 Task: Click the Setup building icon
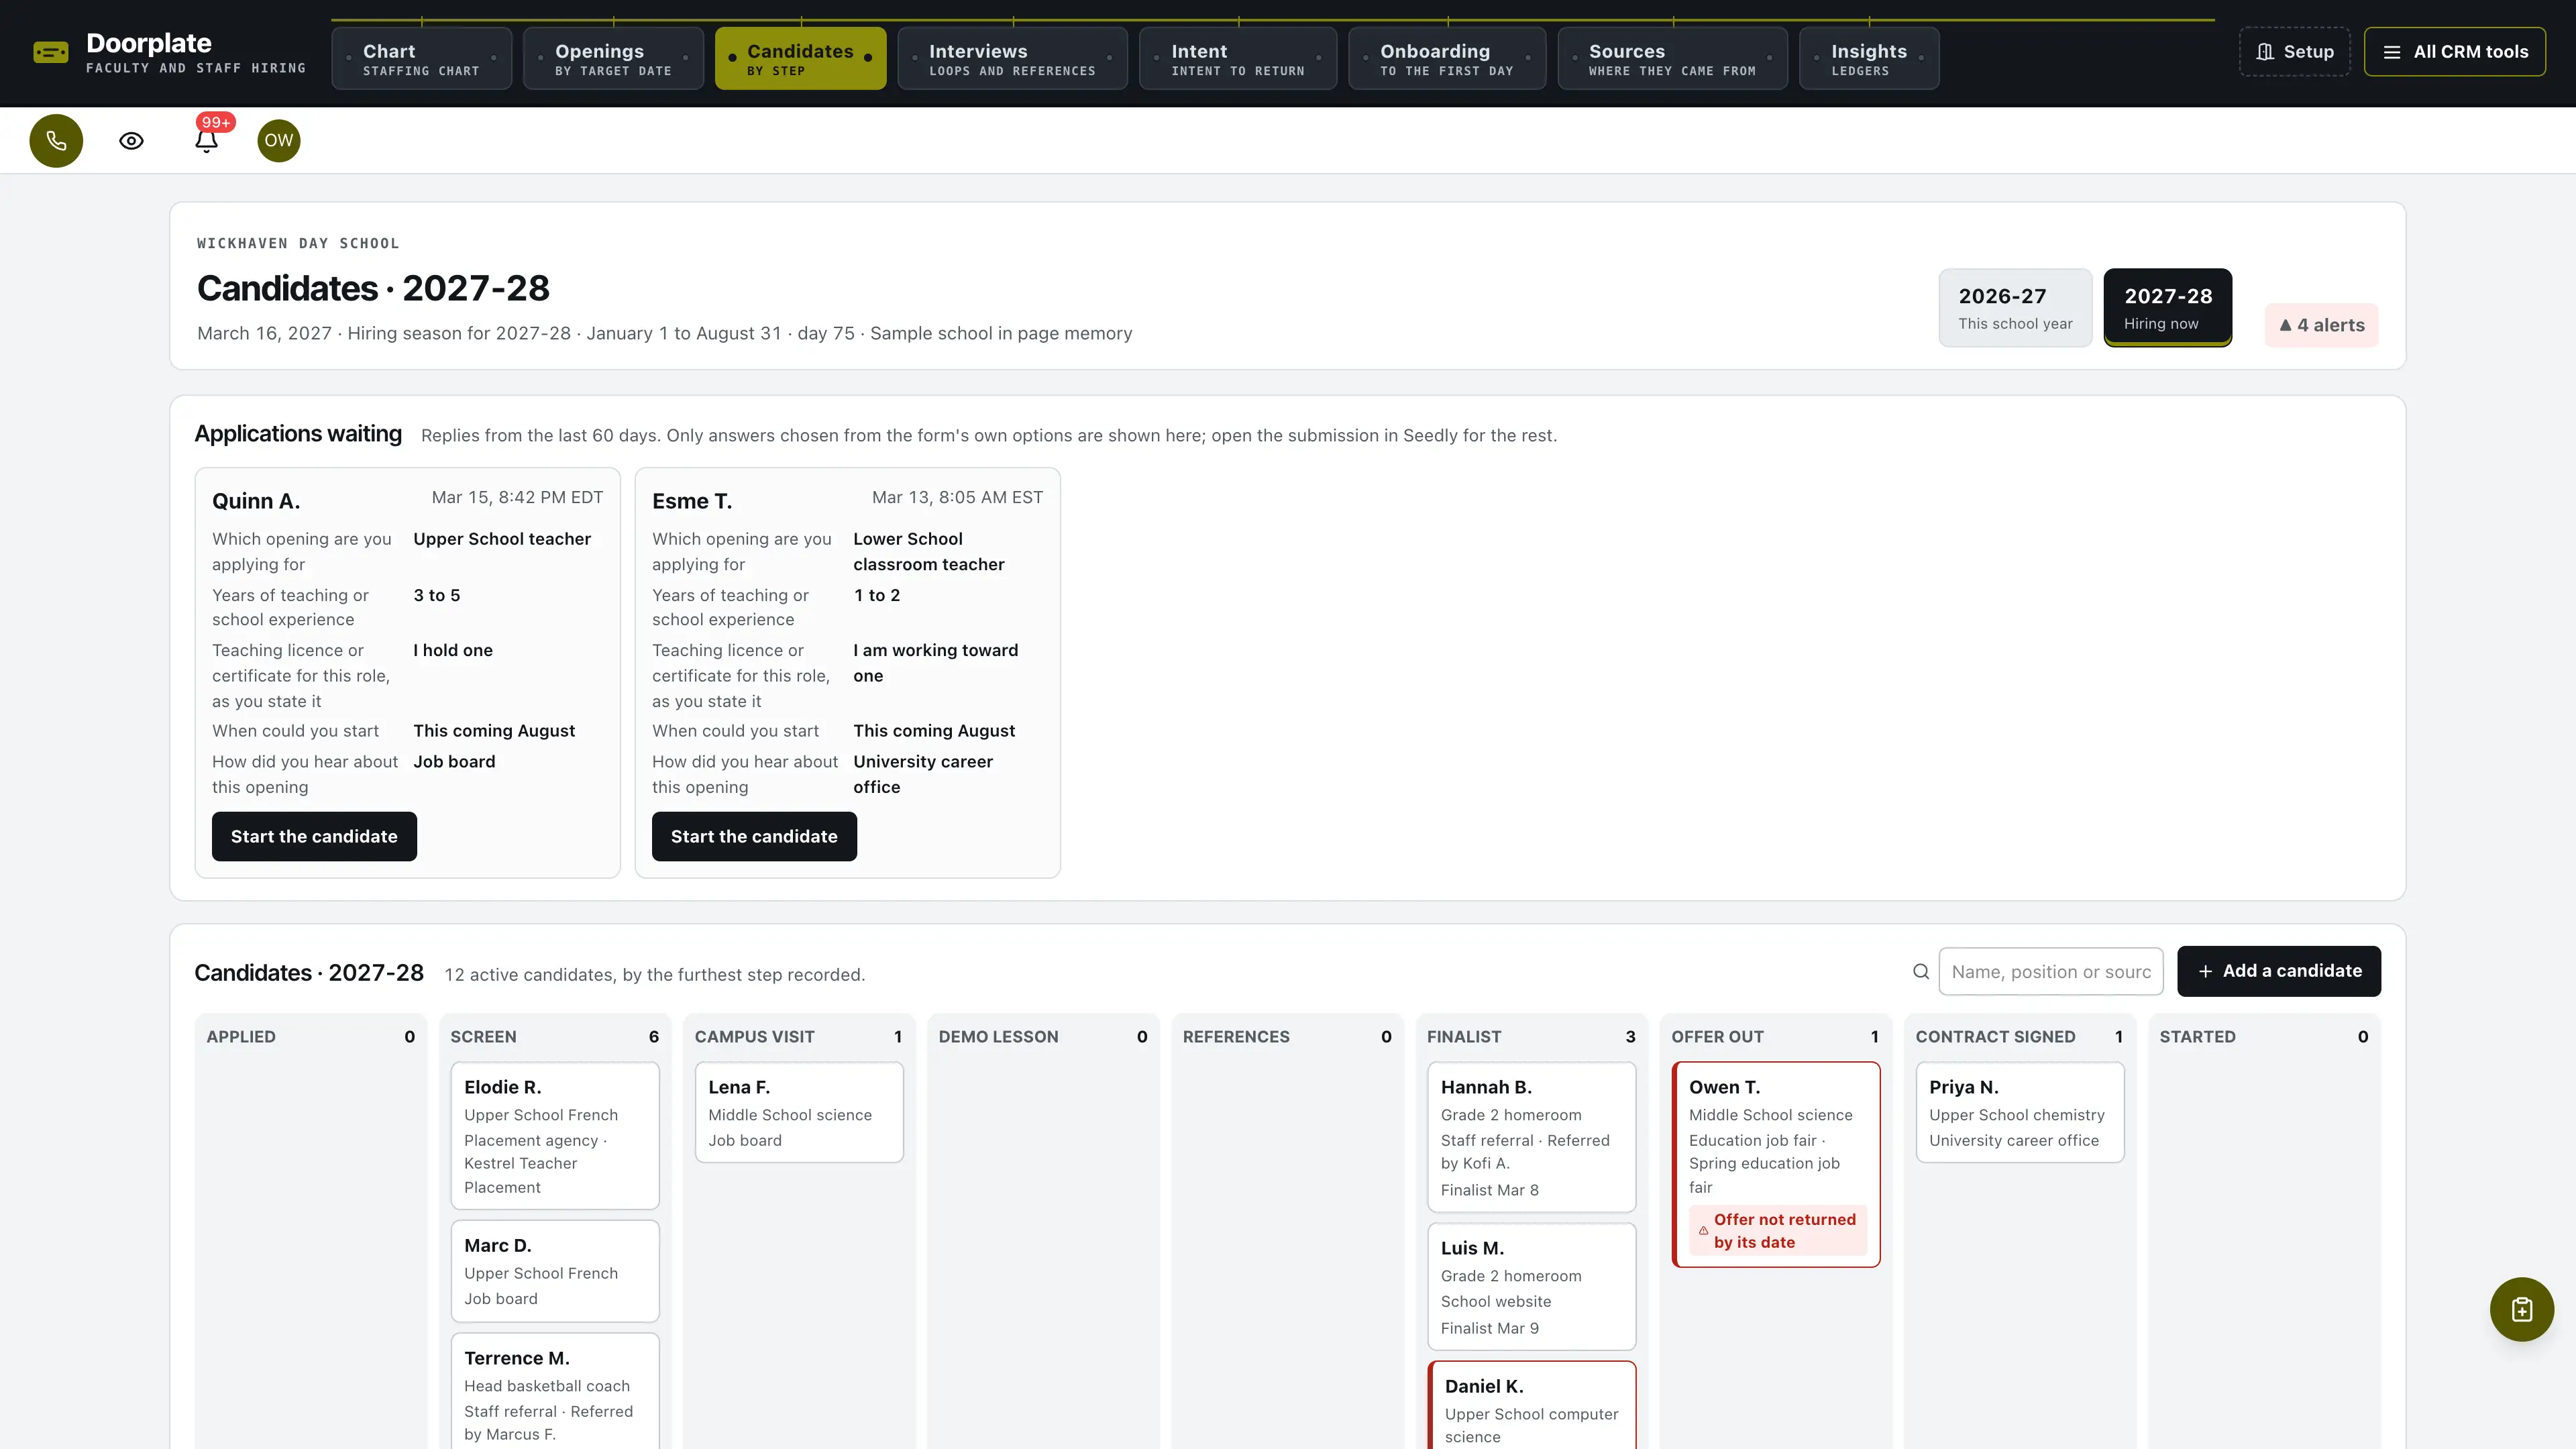point(2266,52)
